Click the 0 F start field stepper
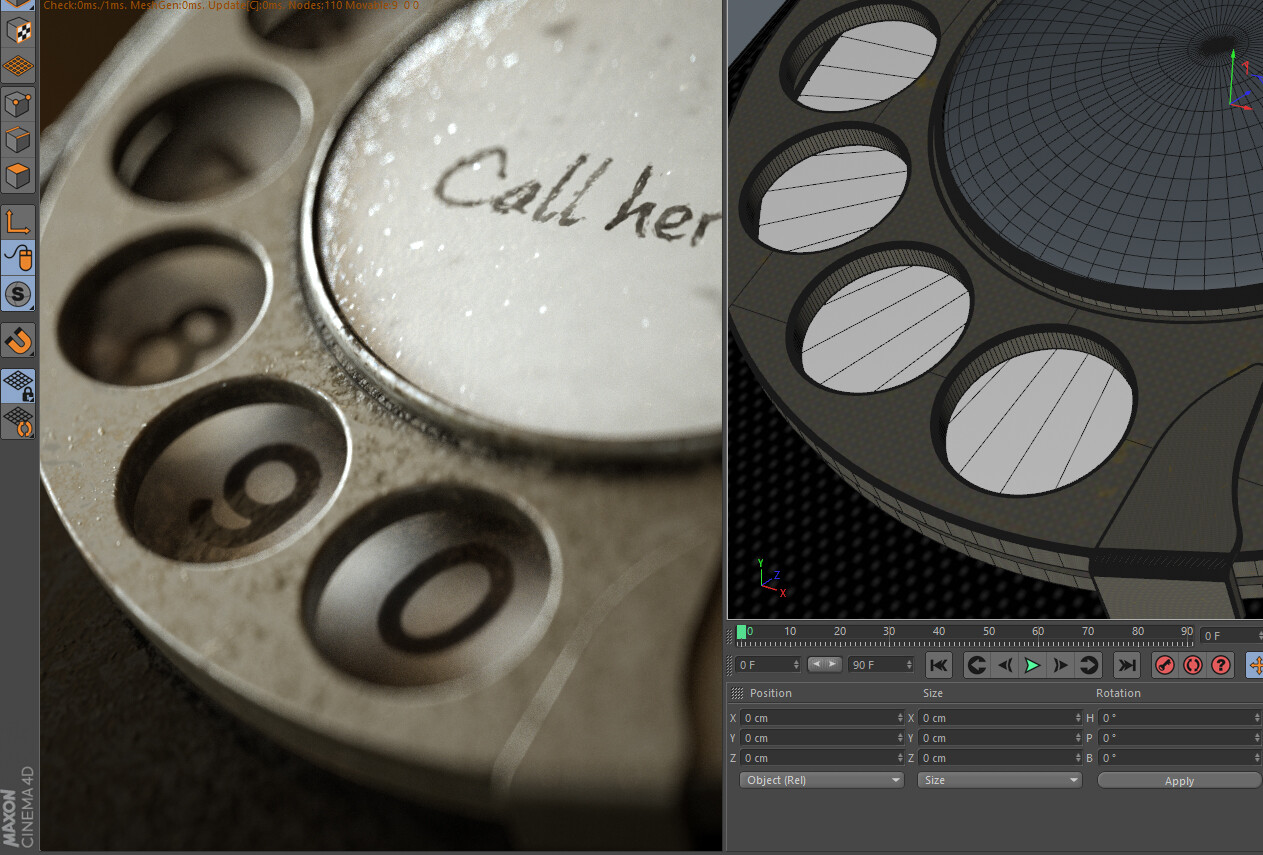This screenshot has width=1263, height=855. pos(797,665)
